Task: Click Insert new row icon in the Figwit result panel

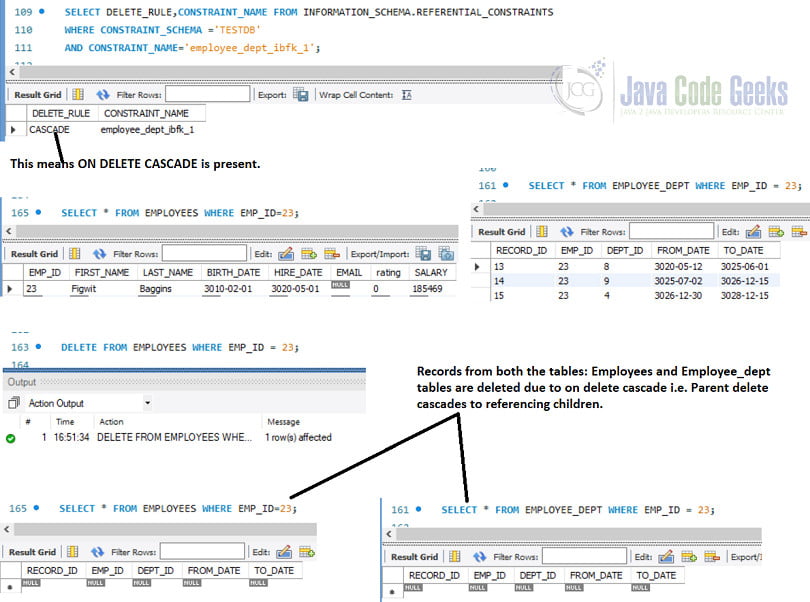Action: [309, 254]
